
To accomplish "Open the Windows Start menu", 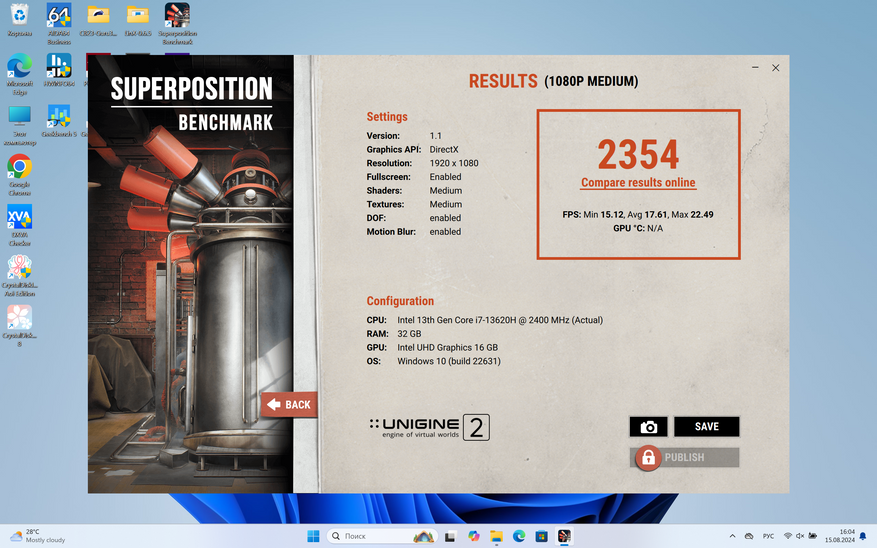I will (313, 536).
